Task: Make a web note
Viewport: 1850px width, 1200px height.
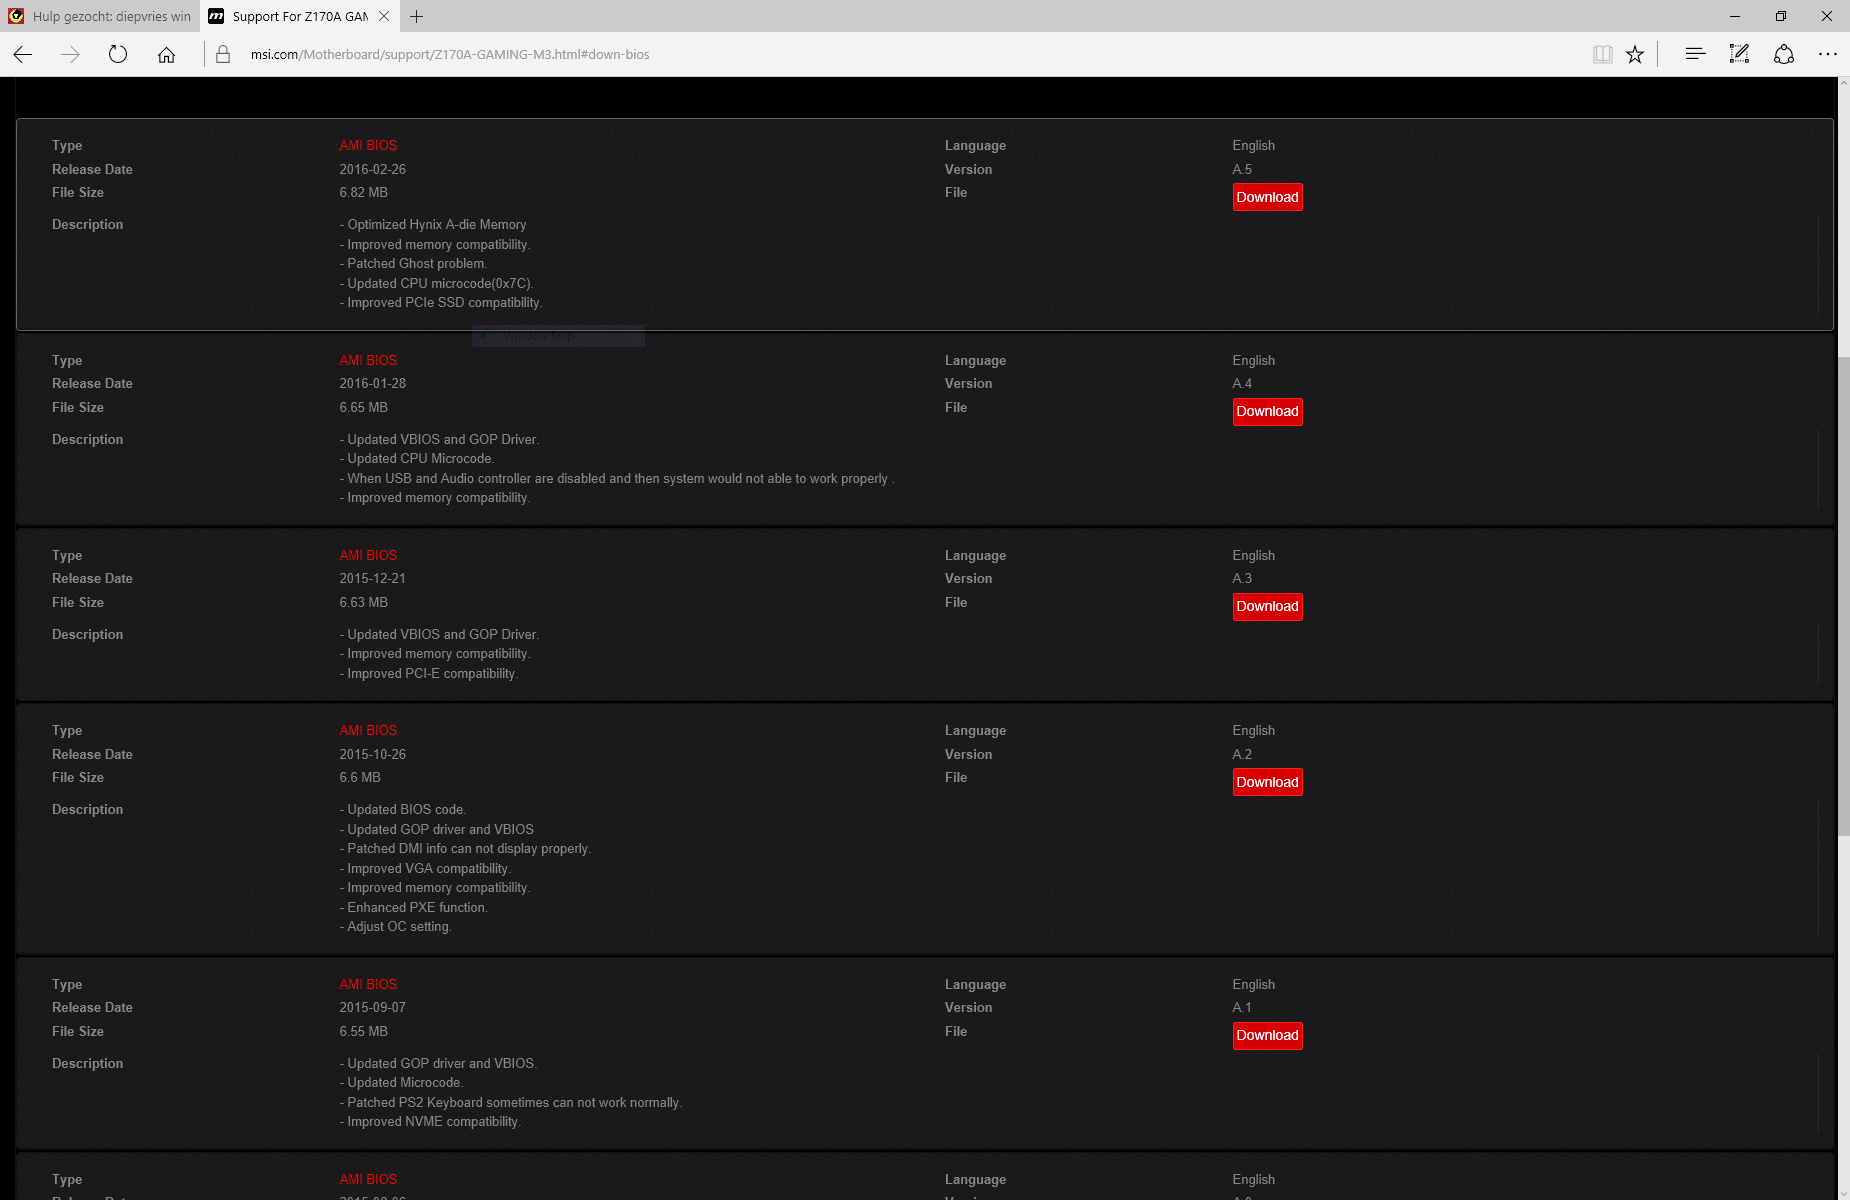Action: pyautogui.click(x=1739, y=55)
